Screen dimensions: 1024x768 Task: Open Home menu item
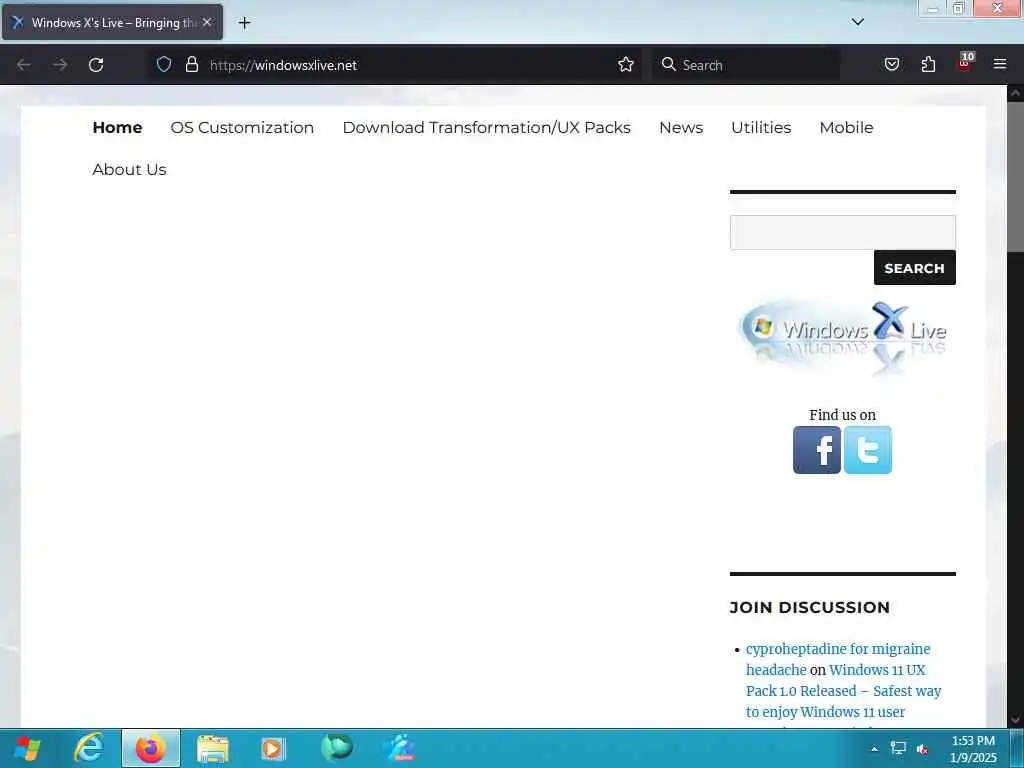(x=118, y=127)
